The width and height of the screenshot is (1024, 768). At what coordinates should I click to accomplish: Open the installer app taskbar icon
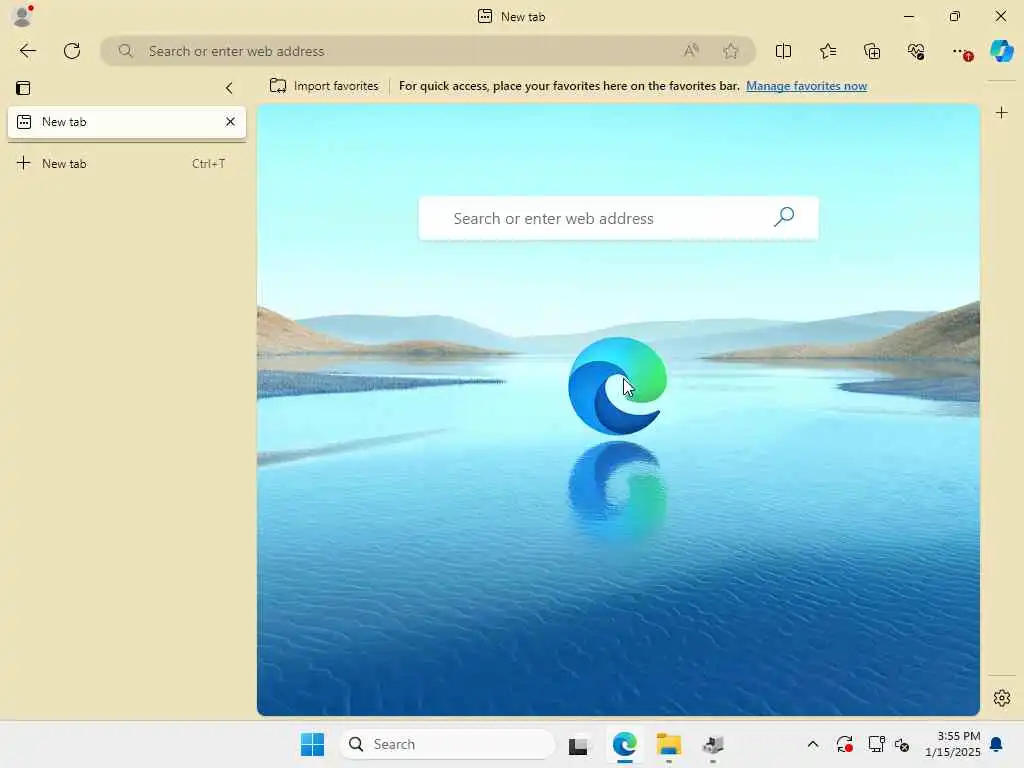coord(712,744)
